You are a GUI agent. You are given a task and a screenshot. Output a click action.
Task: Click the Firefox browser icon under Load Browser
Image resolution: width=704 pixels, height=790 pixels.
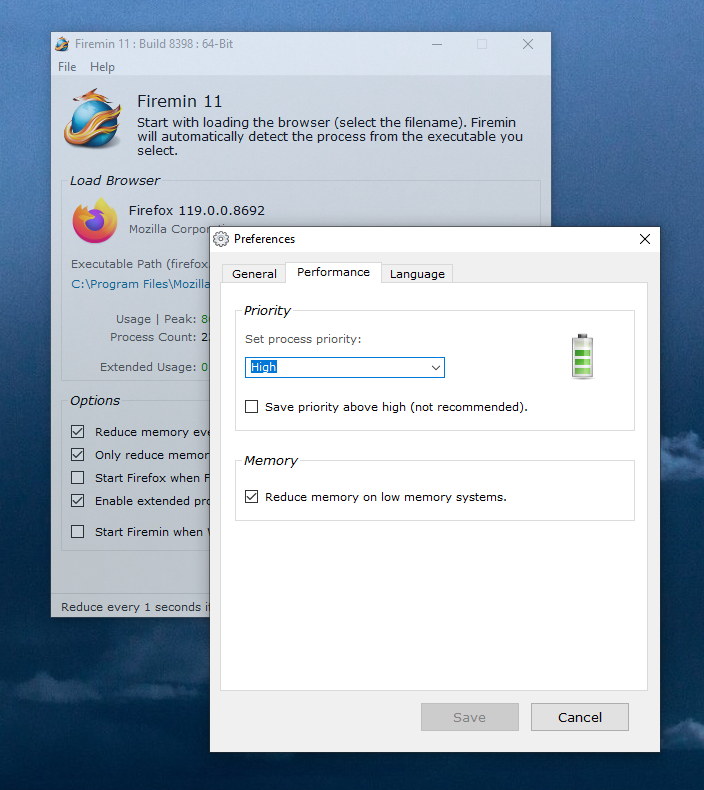coord(95,221)
